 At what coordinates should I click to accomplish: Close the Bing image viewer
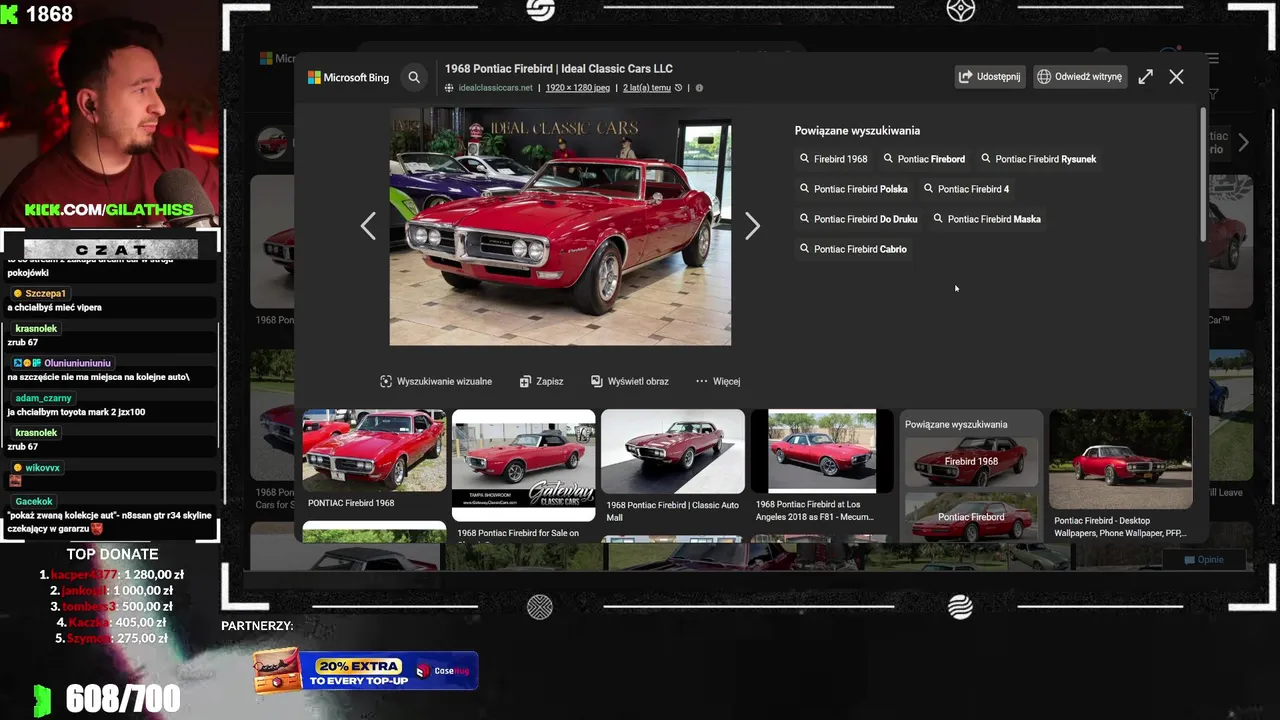[x=1176, y=76]
